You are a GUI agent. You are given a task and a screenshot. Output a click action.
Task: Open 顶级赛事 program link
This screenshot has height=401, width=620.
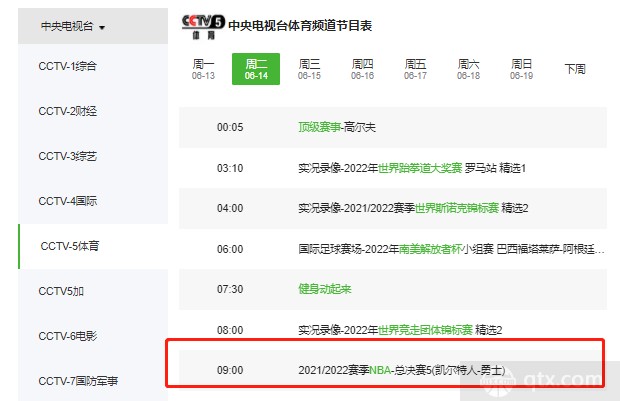(x=319, y=127)
